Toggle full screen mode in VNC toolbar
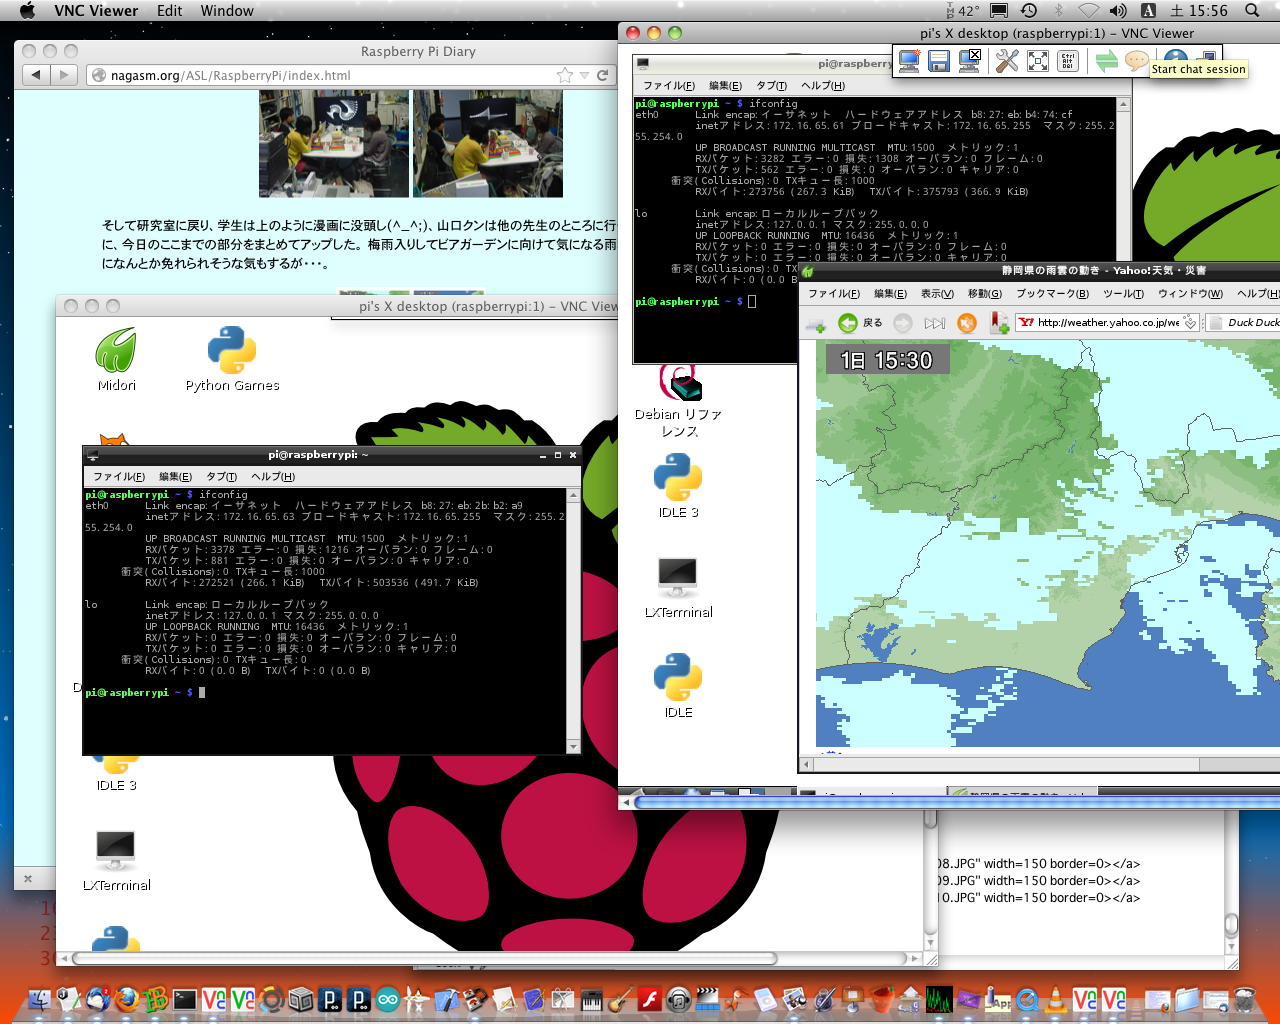 [1038, 61]
